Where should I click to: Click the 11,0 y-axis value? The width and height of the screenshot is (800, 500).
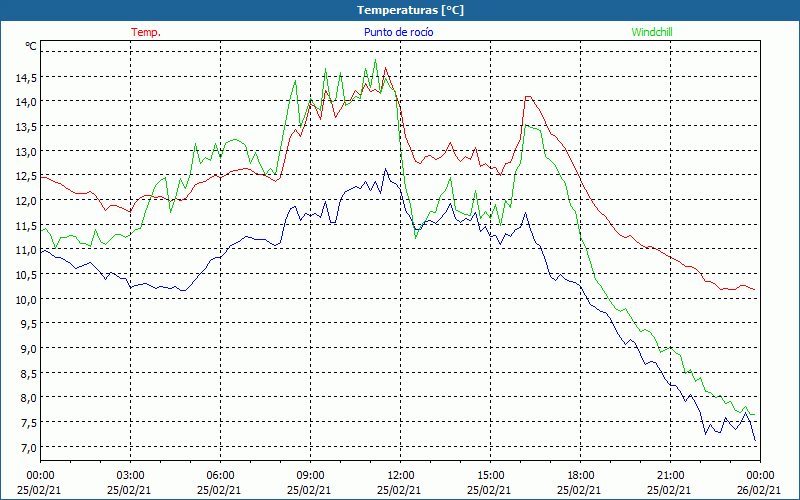pos(26,250)
